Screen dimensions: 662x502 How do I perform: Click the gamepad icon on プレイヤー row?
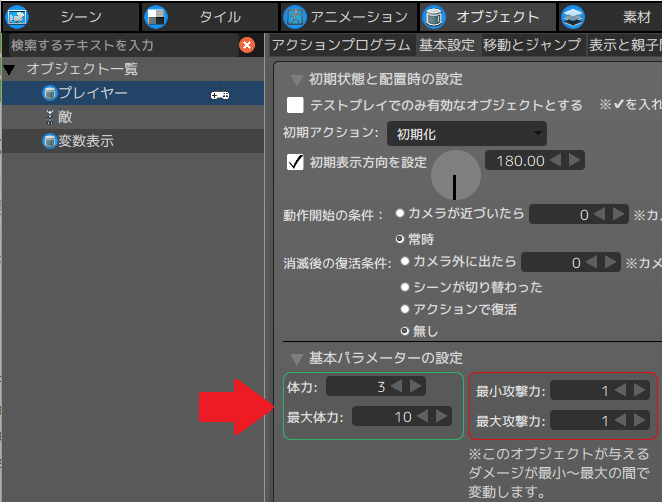pos(220,95)
